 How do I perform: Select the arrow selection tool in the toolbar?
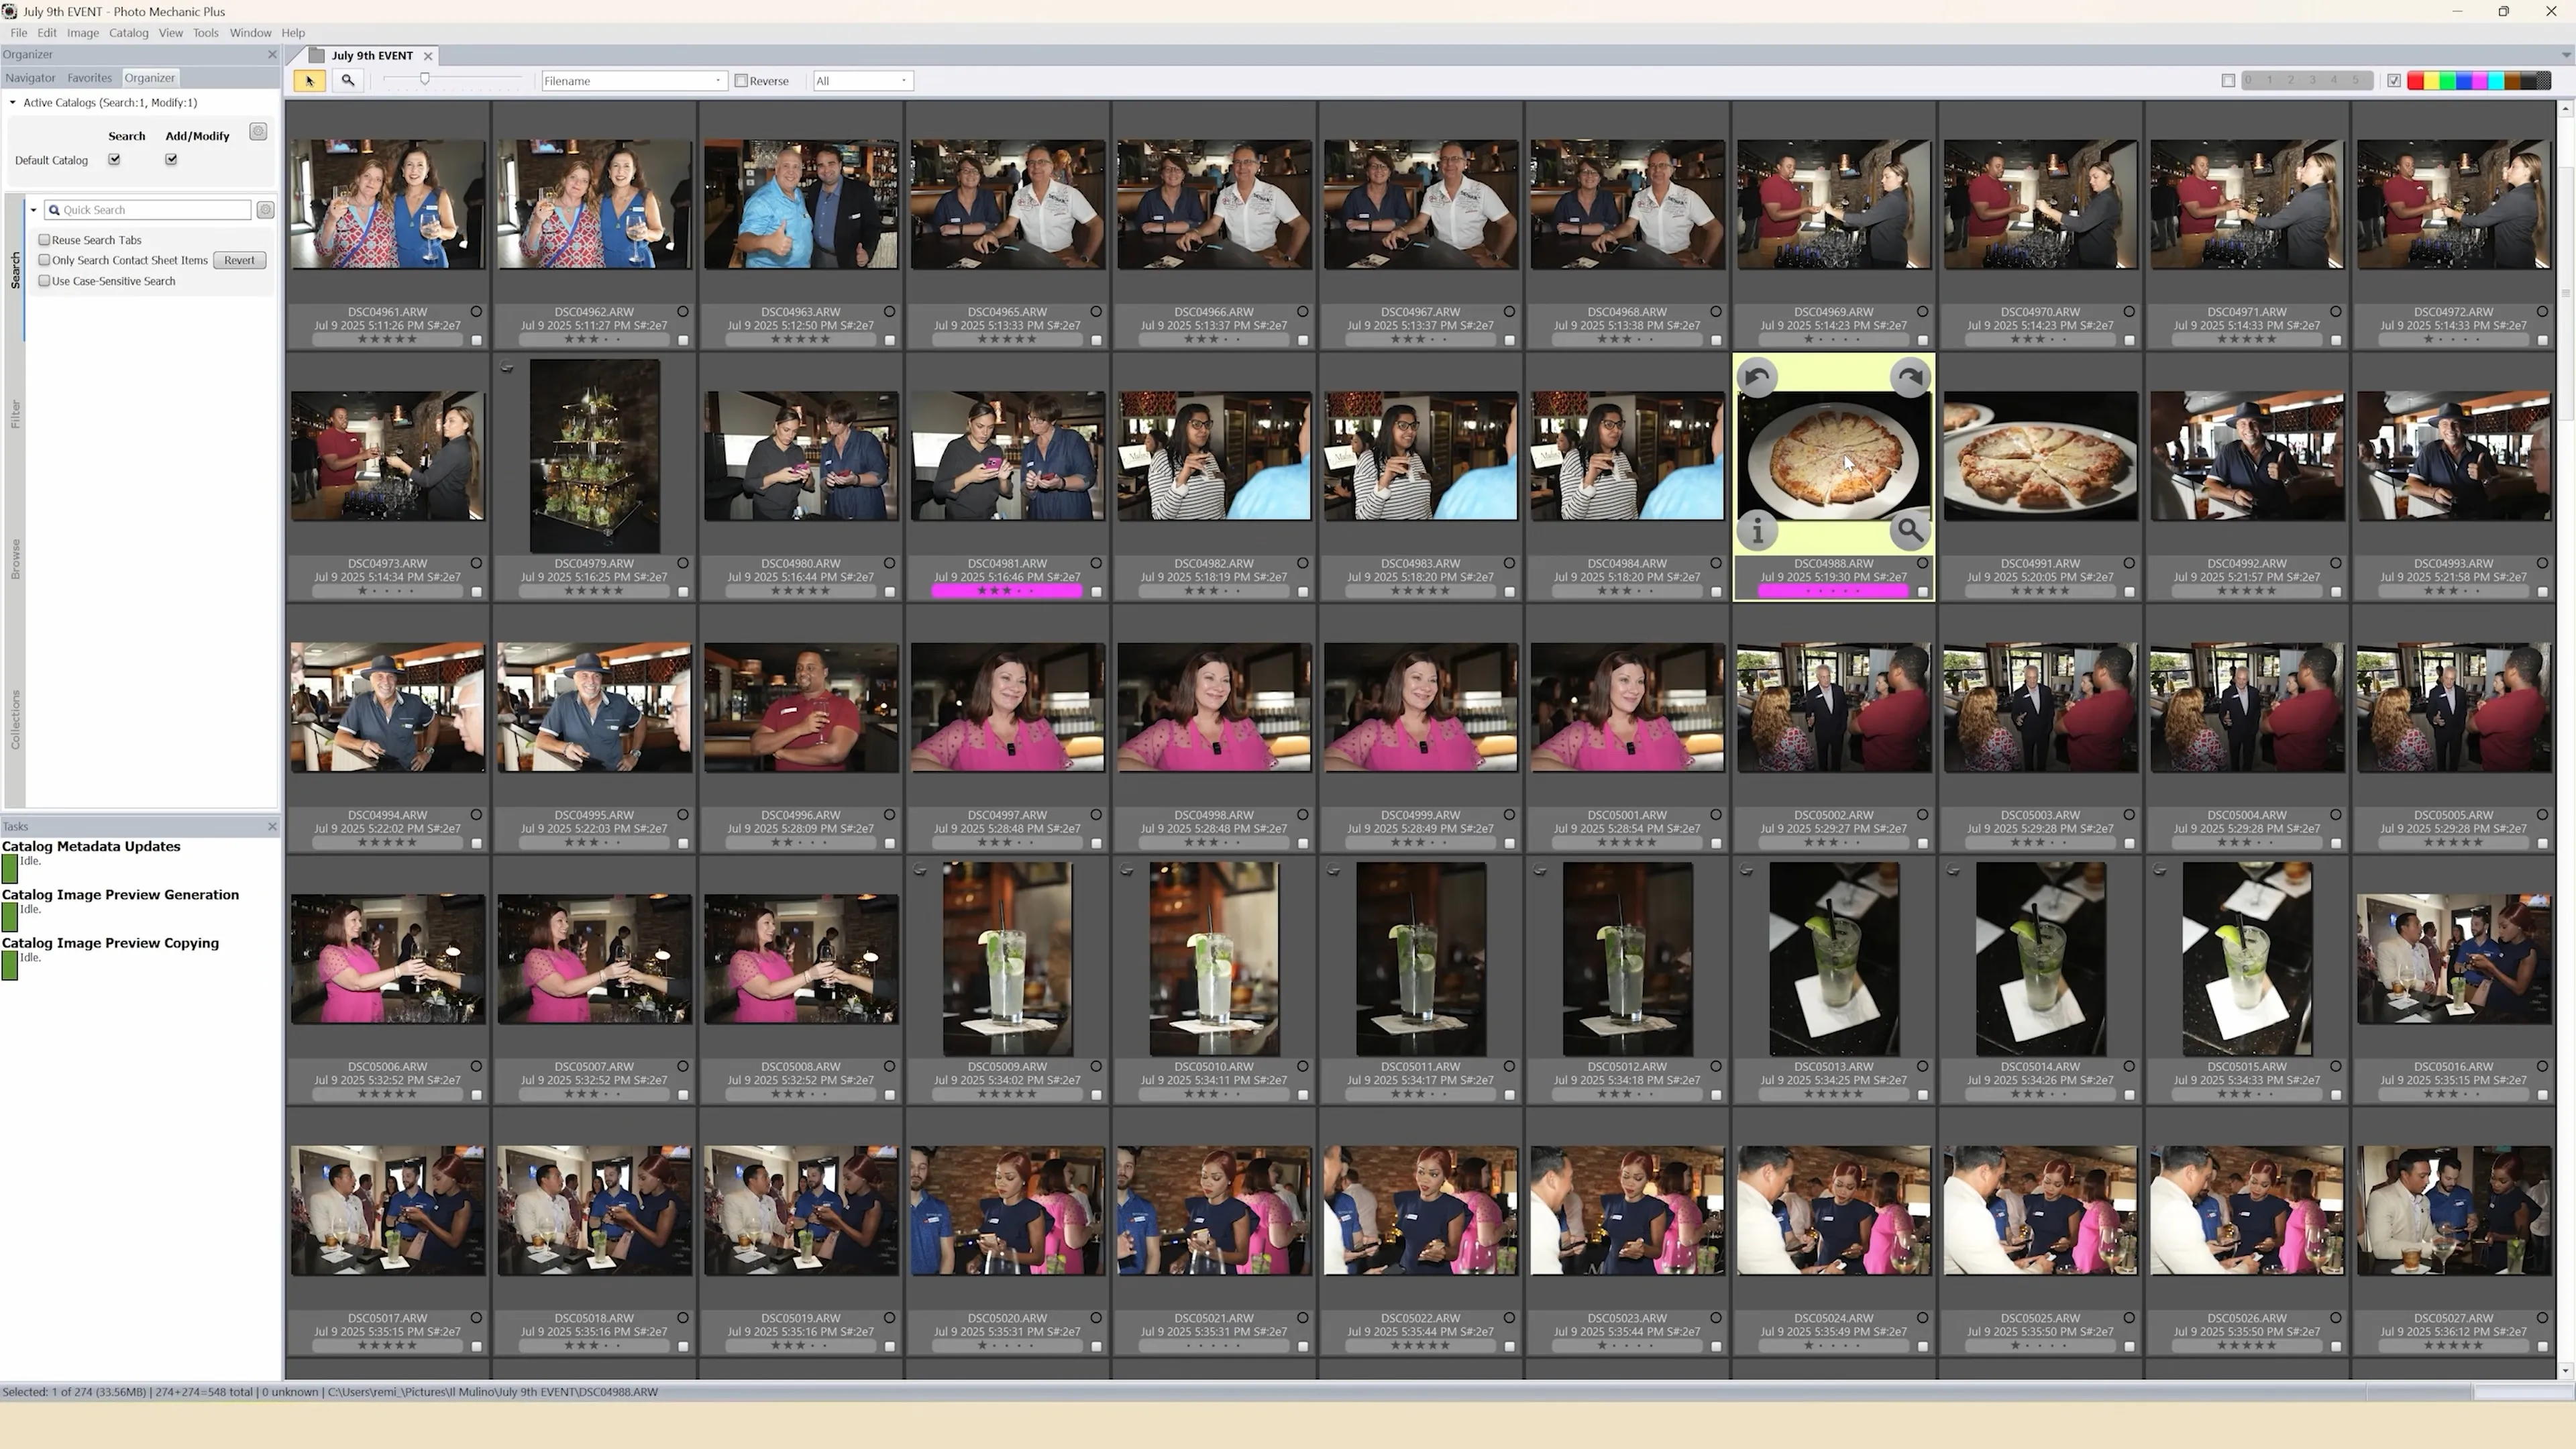coord(309,81)
